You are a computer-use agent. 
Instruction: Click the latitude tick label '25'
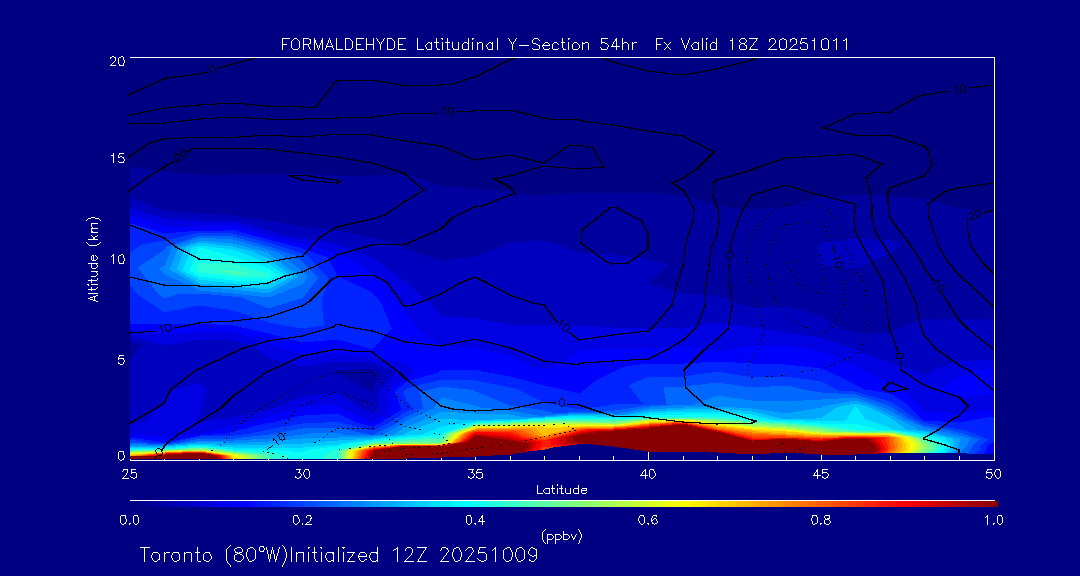coord(129,473)
